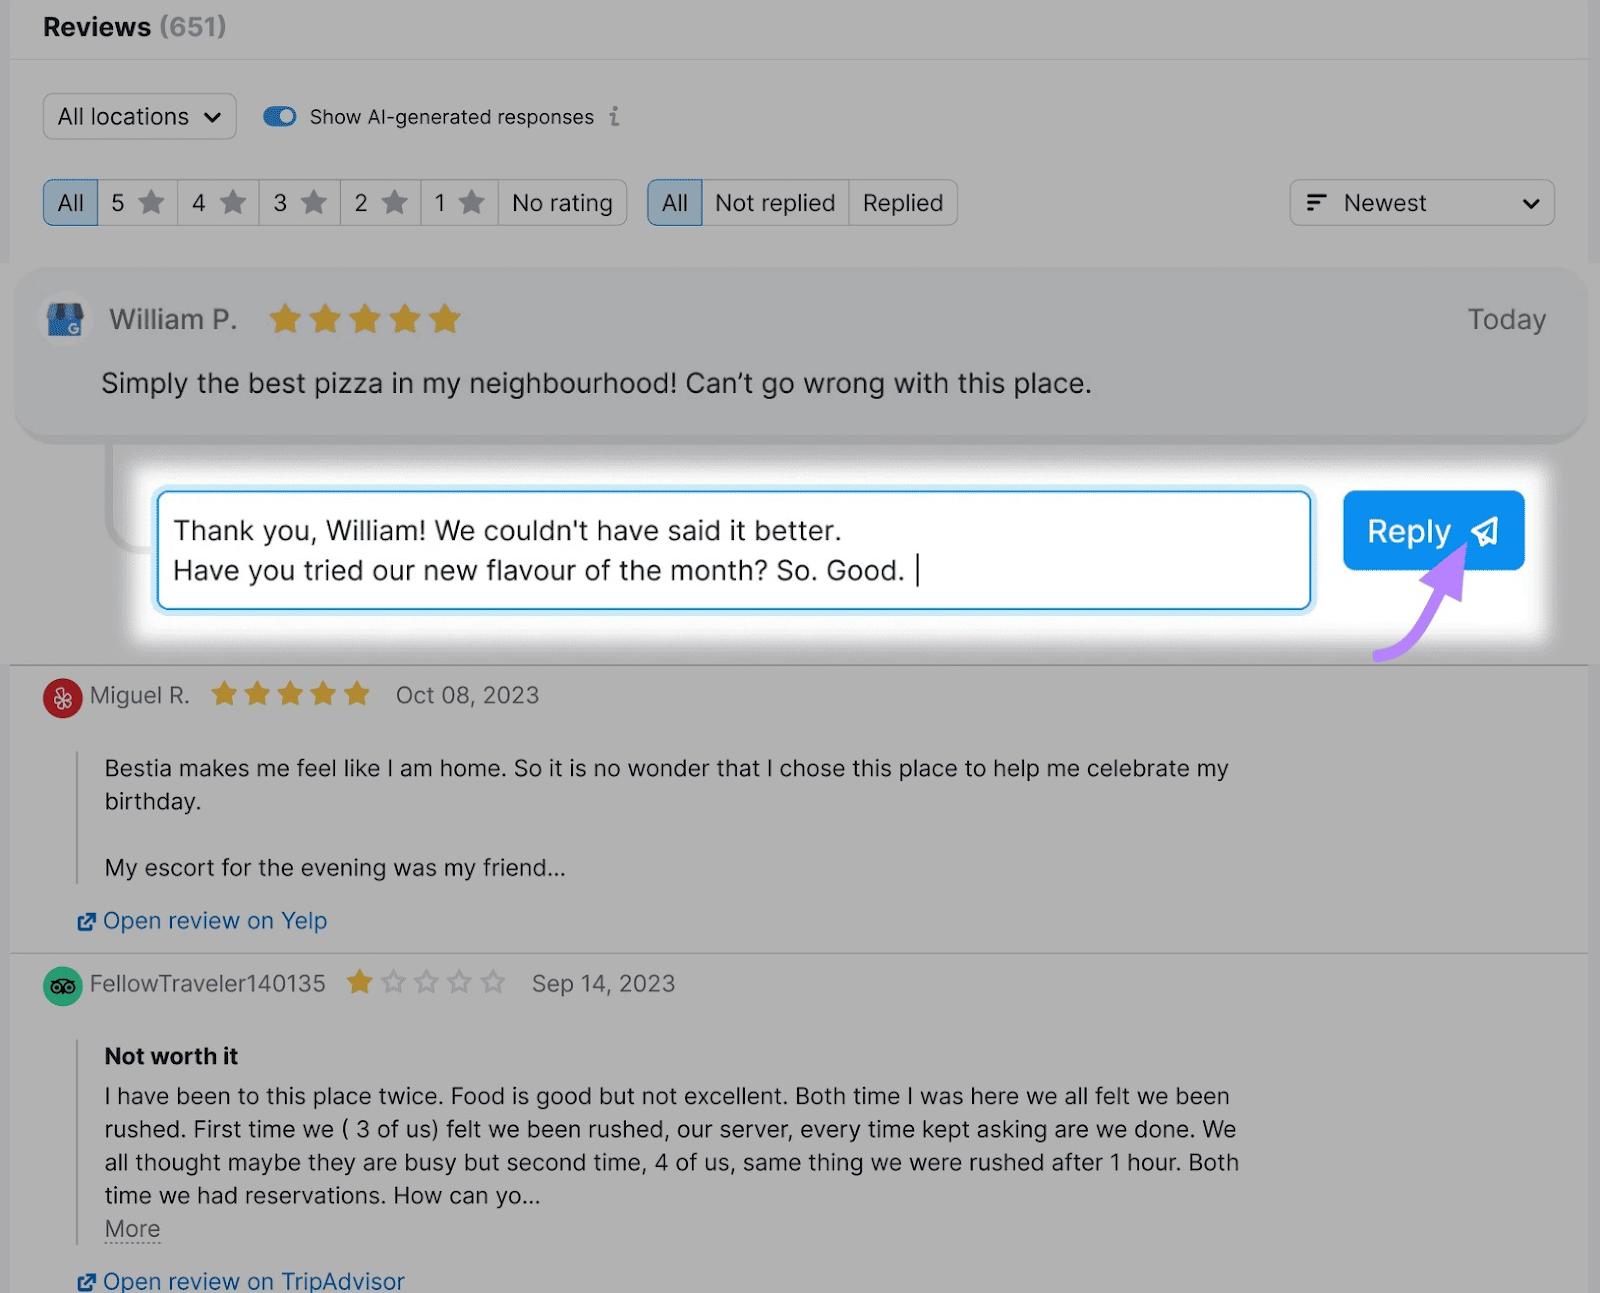Click the sort lines icon next to Newest
The image size is (1600, 1293).
(1316, 203)
